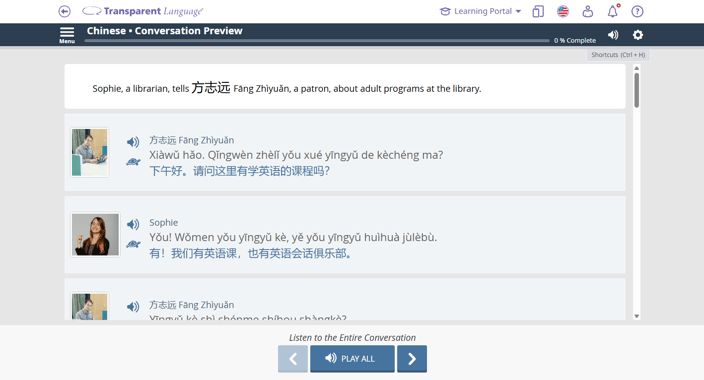704x380 pixels.
Task: Click the text 有!我们有英语课,也有英语会话俱乐部。
Action: tap(250, 253)
